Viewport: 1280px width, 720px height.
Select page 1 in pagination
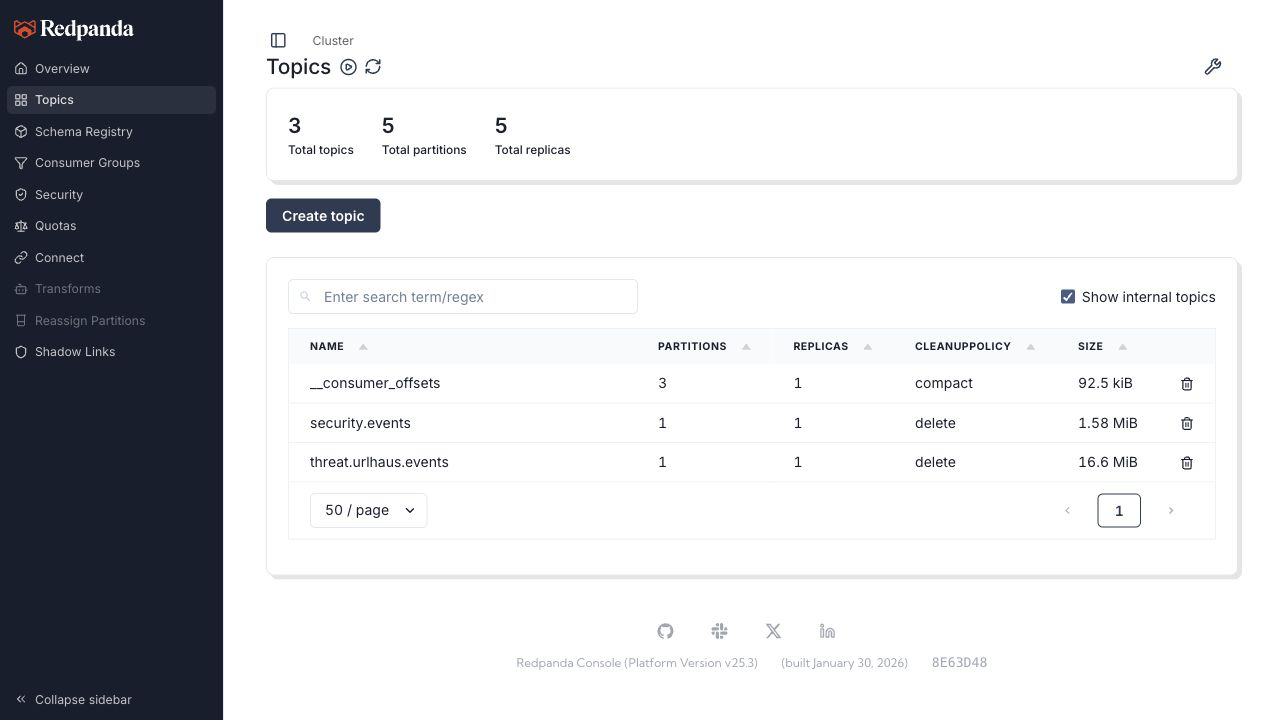click(x=1119, y=510)
